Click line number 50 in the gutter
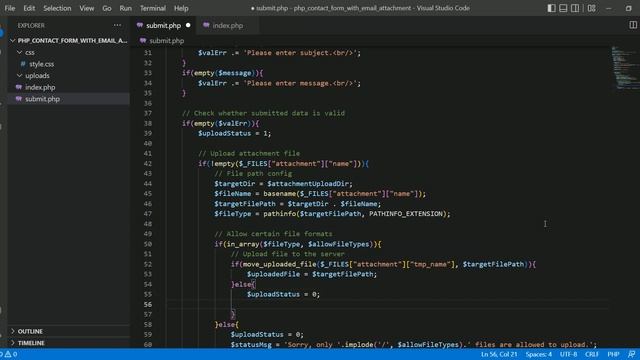The height and width of the screenshot is (360, 640). coord(148,244)
